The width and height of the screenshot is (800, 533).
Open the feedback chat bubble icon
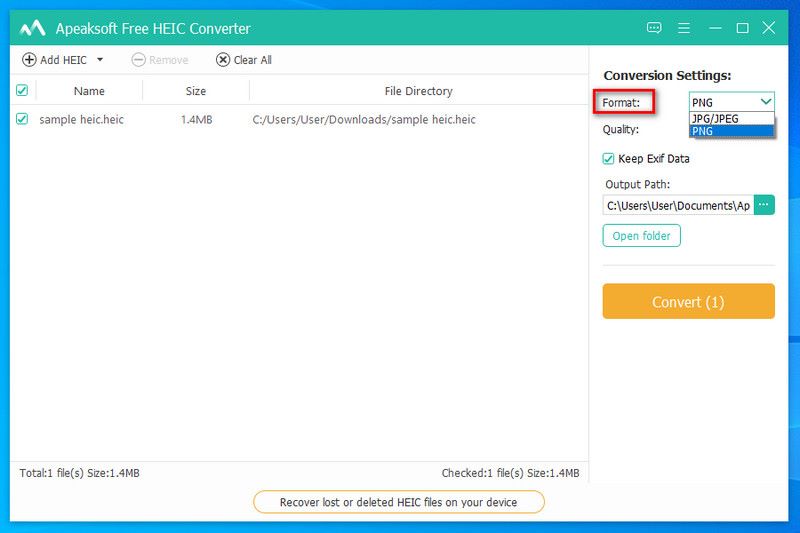(x=654, y=28)
